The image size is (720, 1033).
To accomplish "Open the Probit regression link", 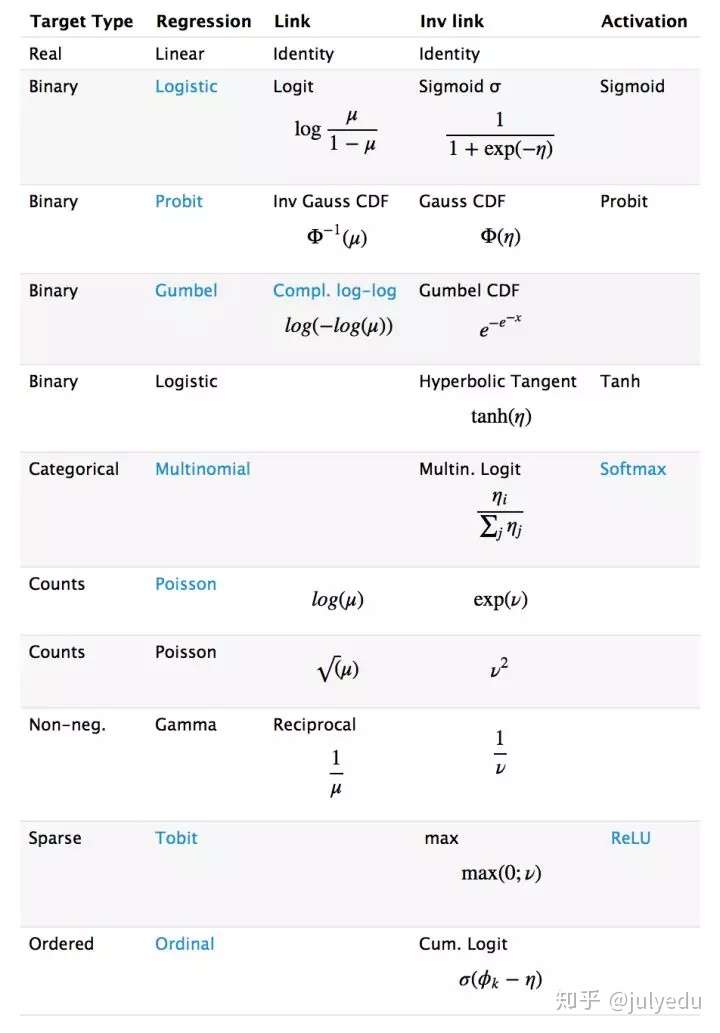I will pos(179,201).
